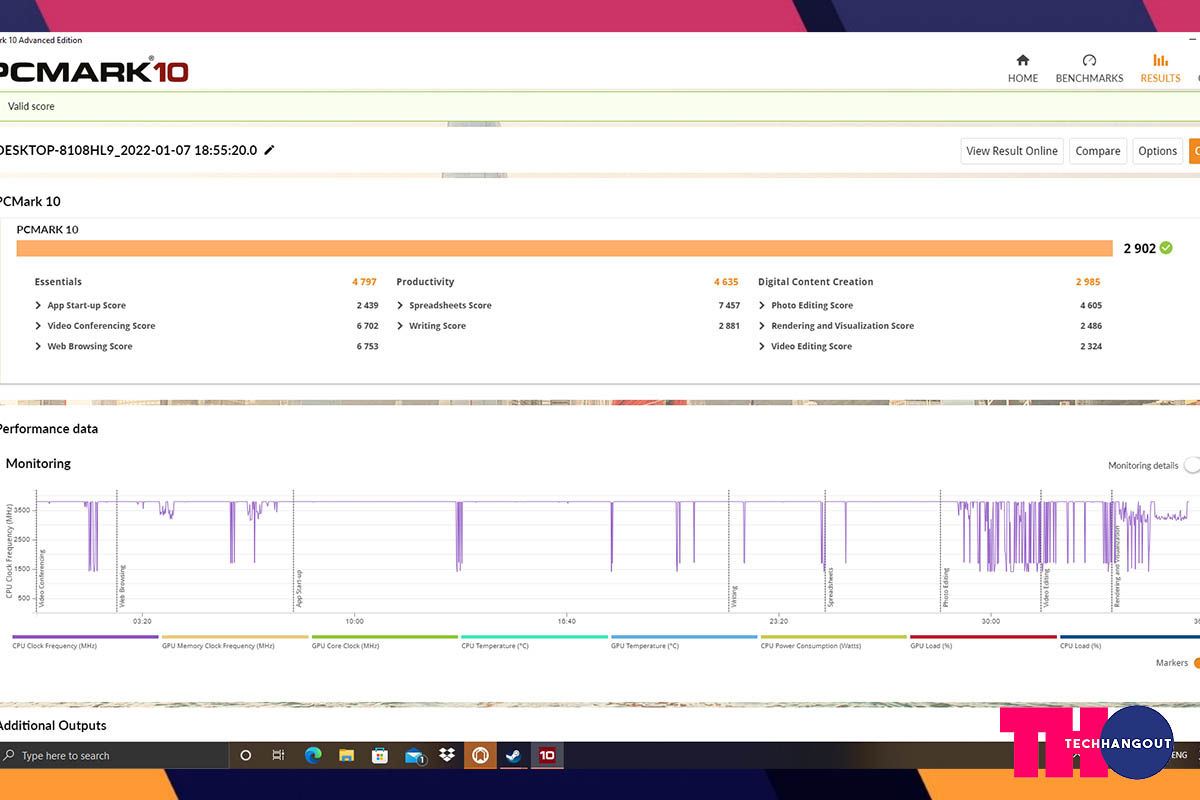
Task: Click the Monitoring section title
Action: [x=38, y=464]
